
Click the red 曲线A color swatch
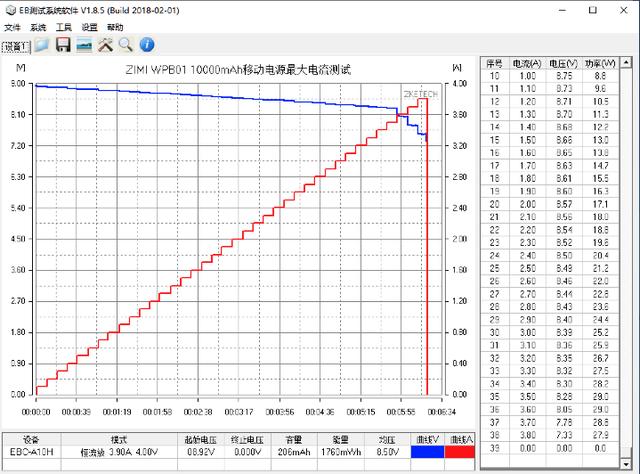[x=460, y=452]
